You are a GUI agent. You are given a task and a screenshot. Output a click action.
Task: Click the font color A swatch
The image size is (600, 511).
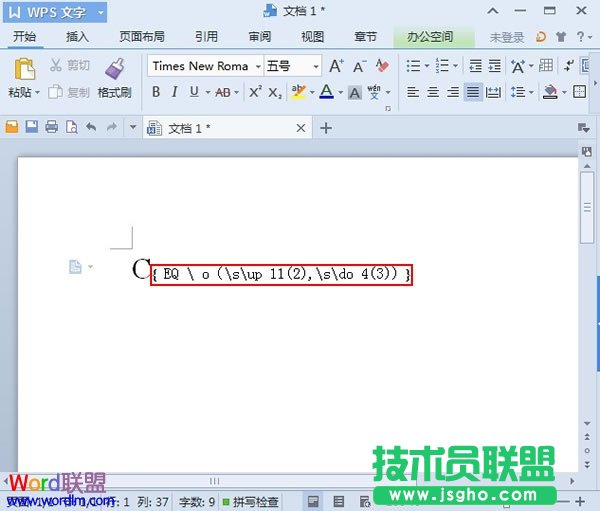[x=325, y=92]
